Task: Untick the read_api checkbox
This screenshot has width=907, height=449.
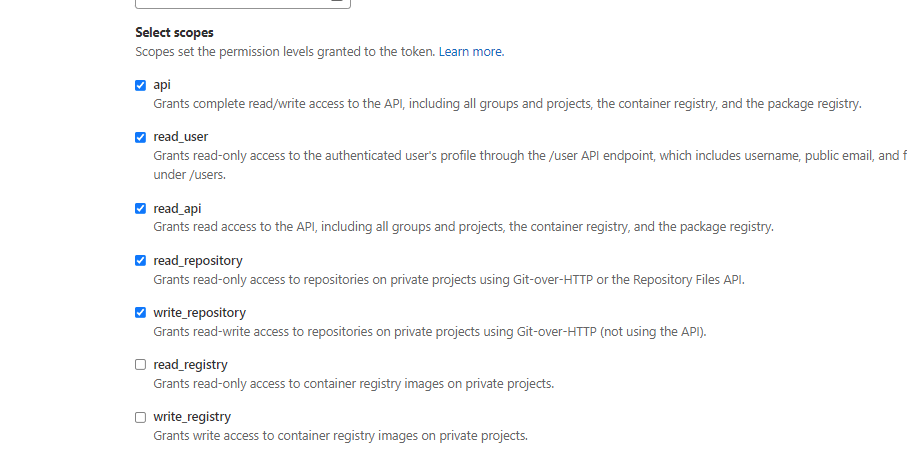Action: [141, 209]
